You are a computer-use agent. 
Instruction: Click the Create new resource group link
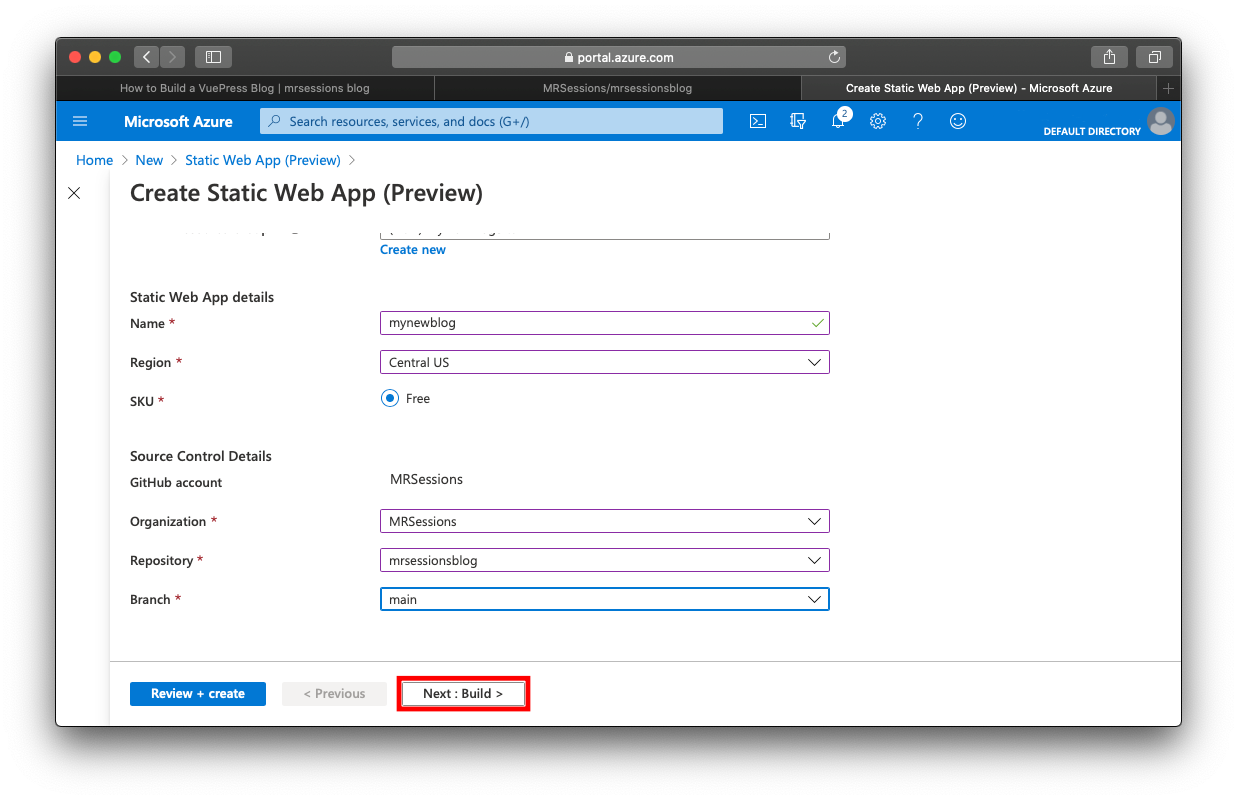tap(413, 250)
